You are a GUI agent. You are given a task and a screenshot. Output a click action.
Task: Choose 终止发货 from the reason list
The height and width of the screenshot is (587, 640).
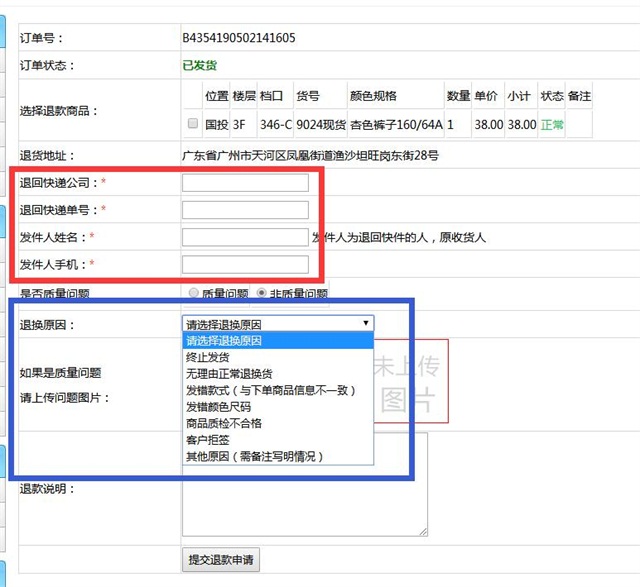click(x=278, y=357)
